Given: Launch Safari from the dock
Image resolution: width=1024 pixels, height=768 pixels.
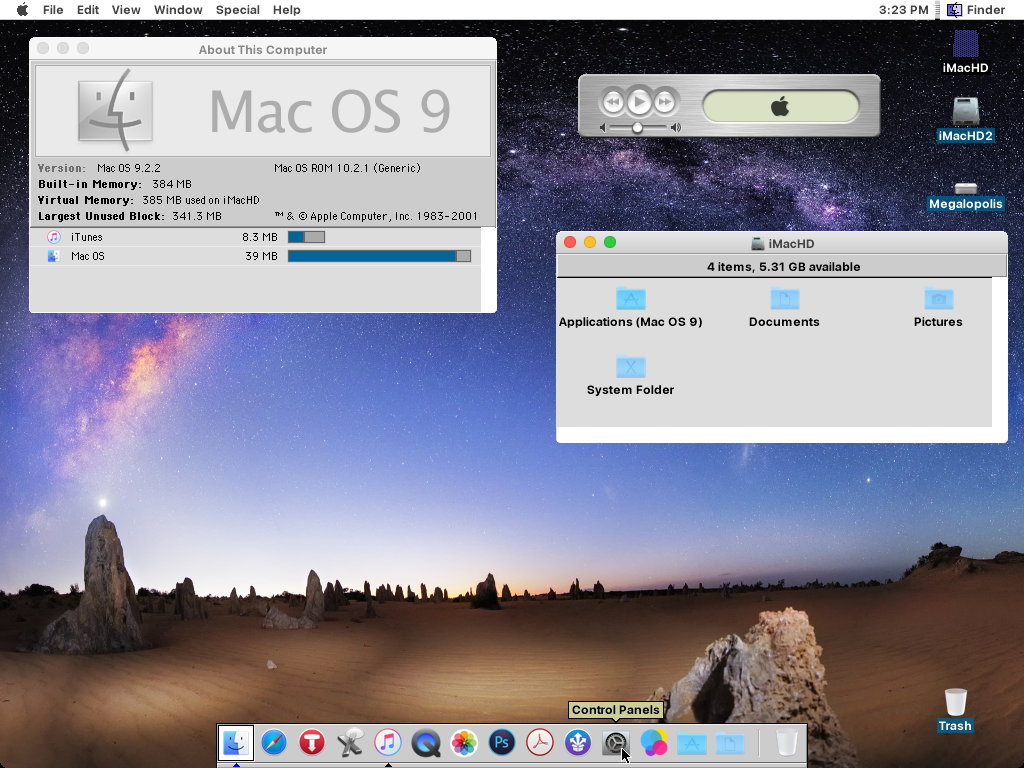Looking at the screenshot, I should [274, 743].
